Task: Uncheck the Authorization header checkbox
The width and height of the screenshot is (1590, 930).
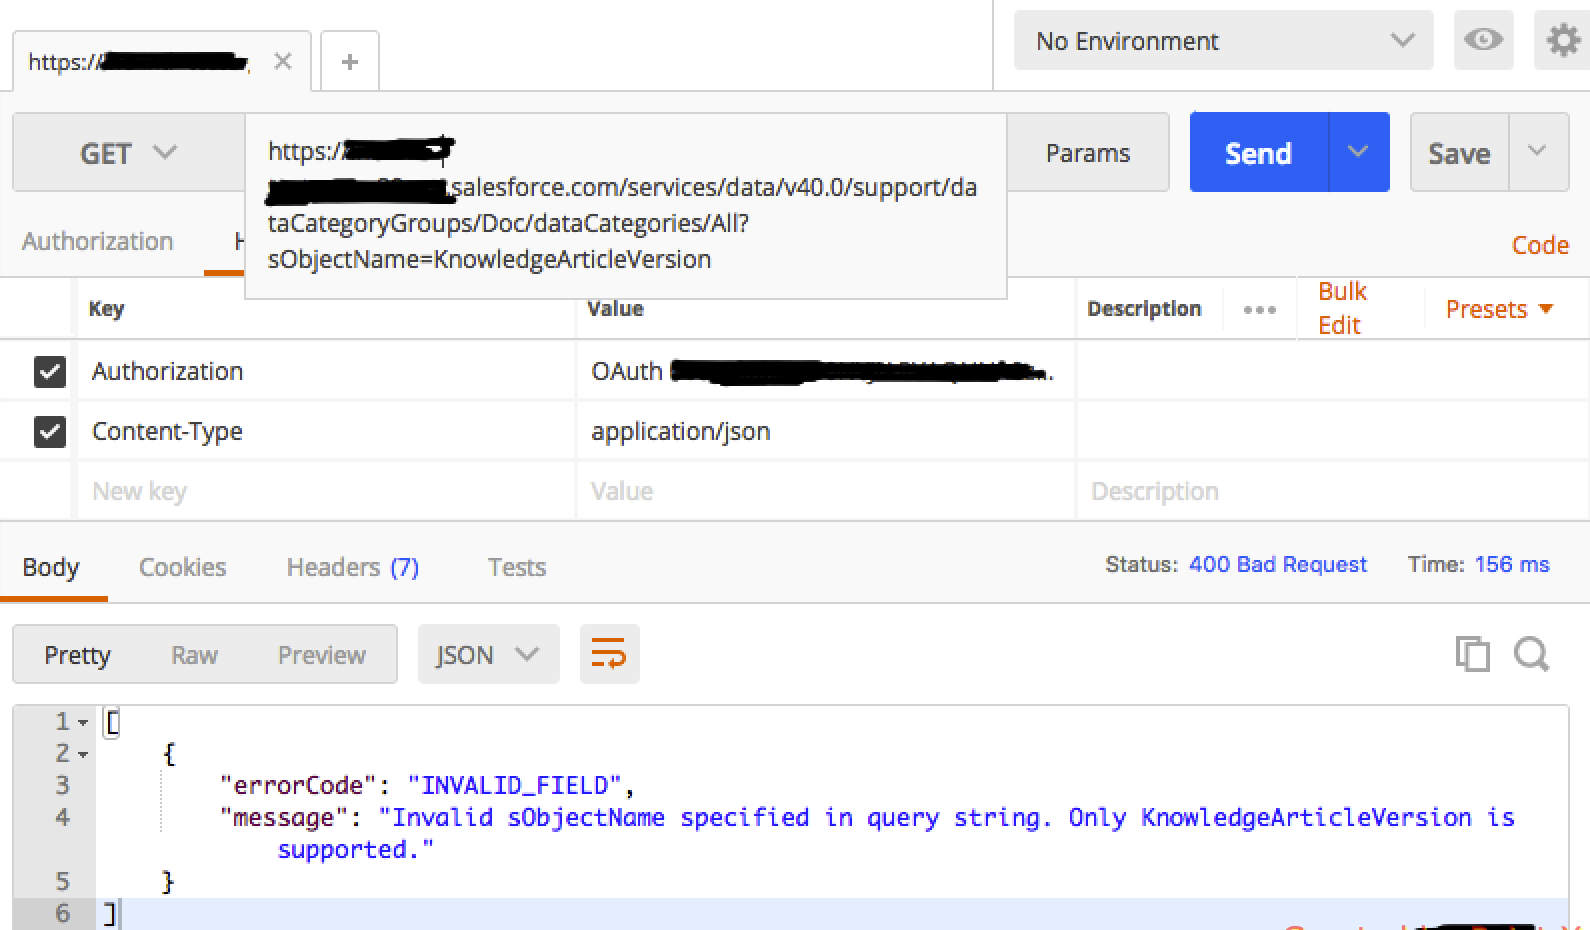Action: click(50, 372)
